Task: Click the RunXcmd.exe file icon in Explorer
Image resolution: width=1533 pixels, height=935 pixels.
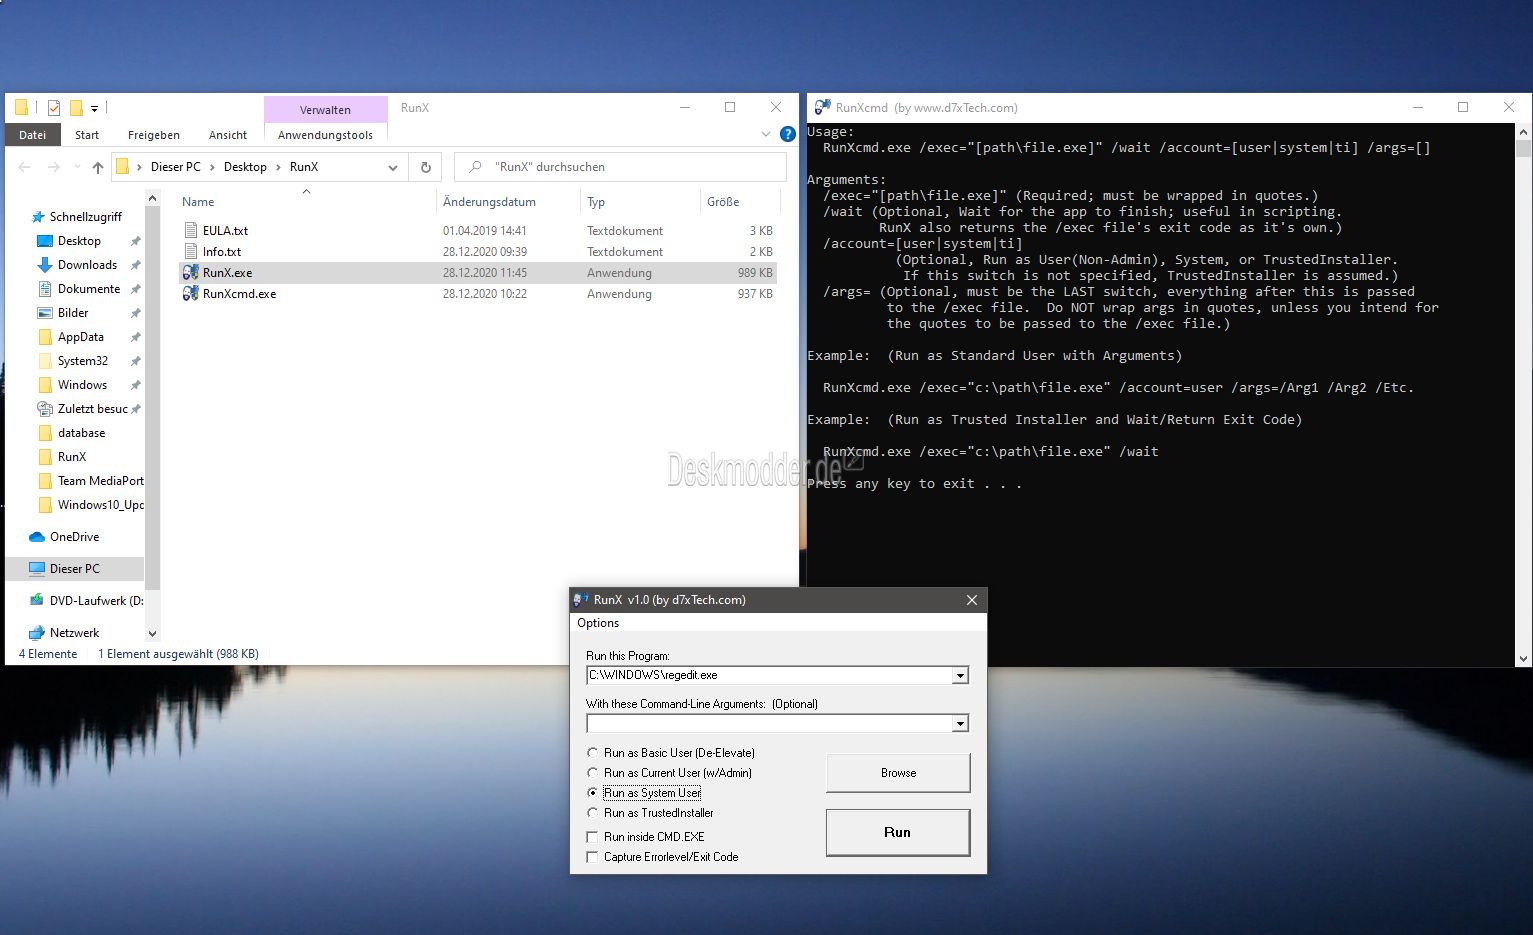Action: [x=190, y=294]
